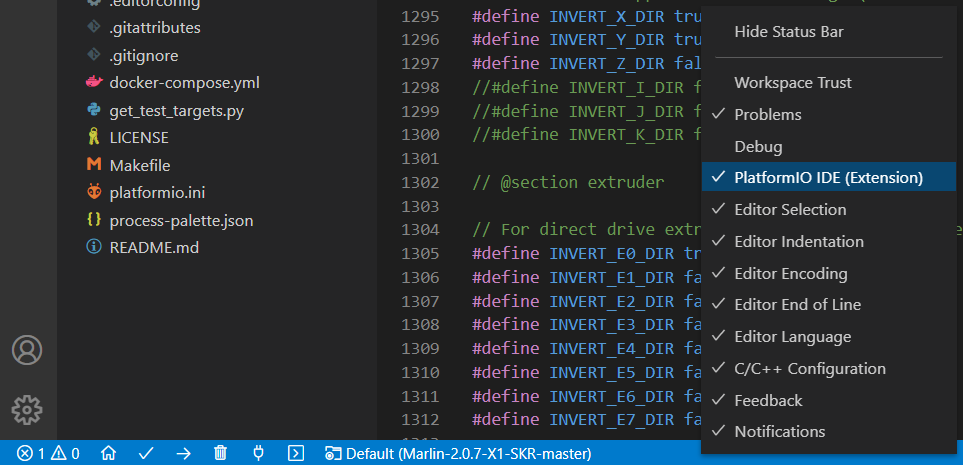Uncheck PlatformIO IDE (Extension) status item
This screenshot has width=963, height=465.
pos(828,178)
